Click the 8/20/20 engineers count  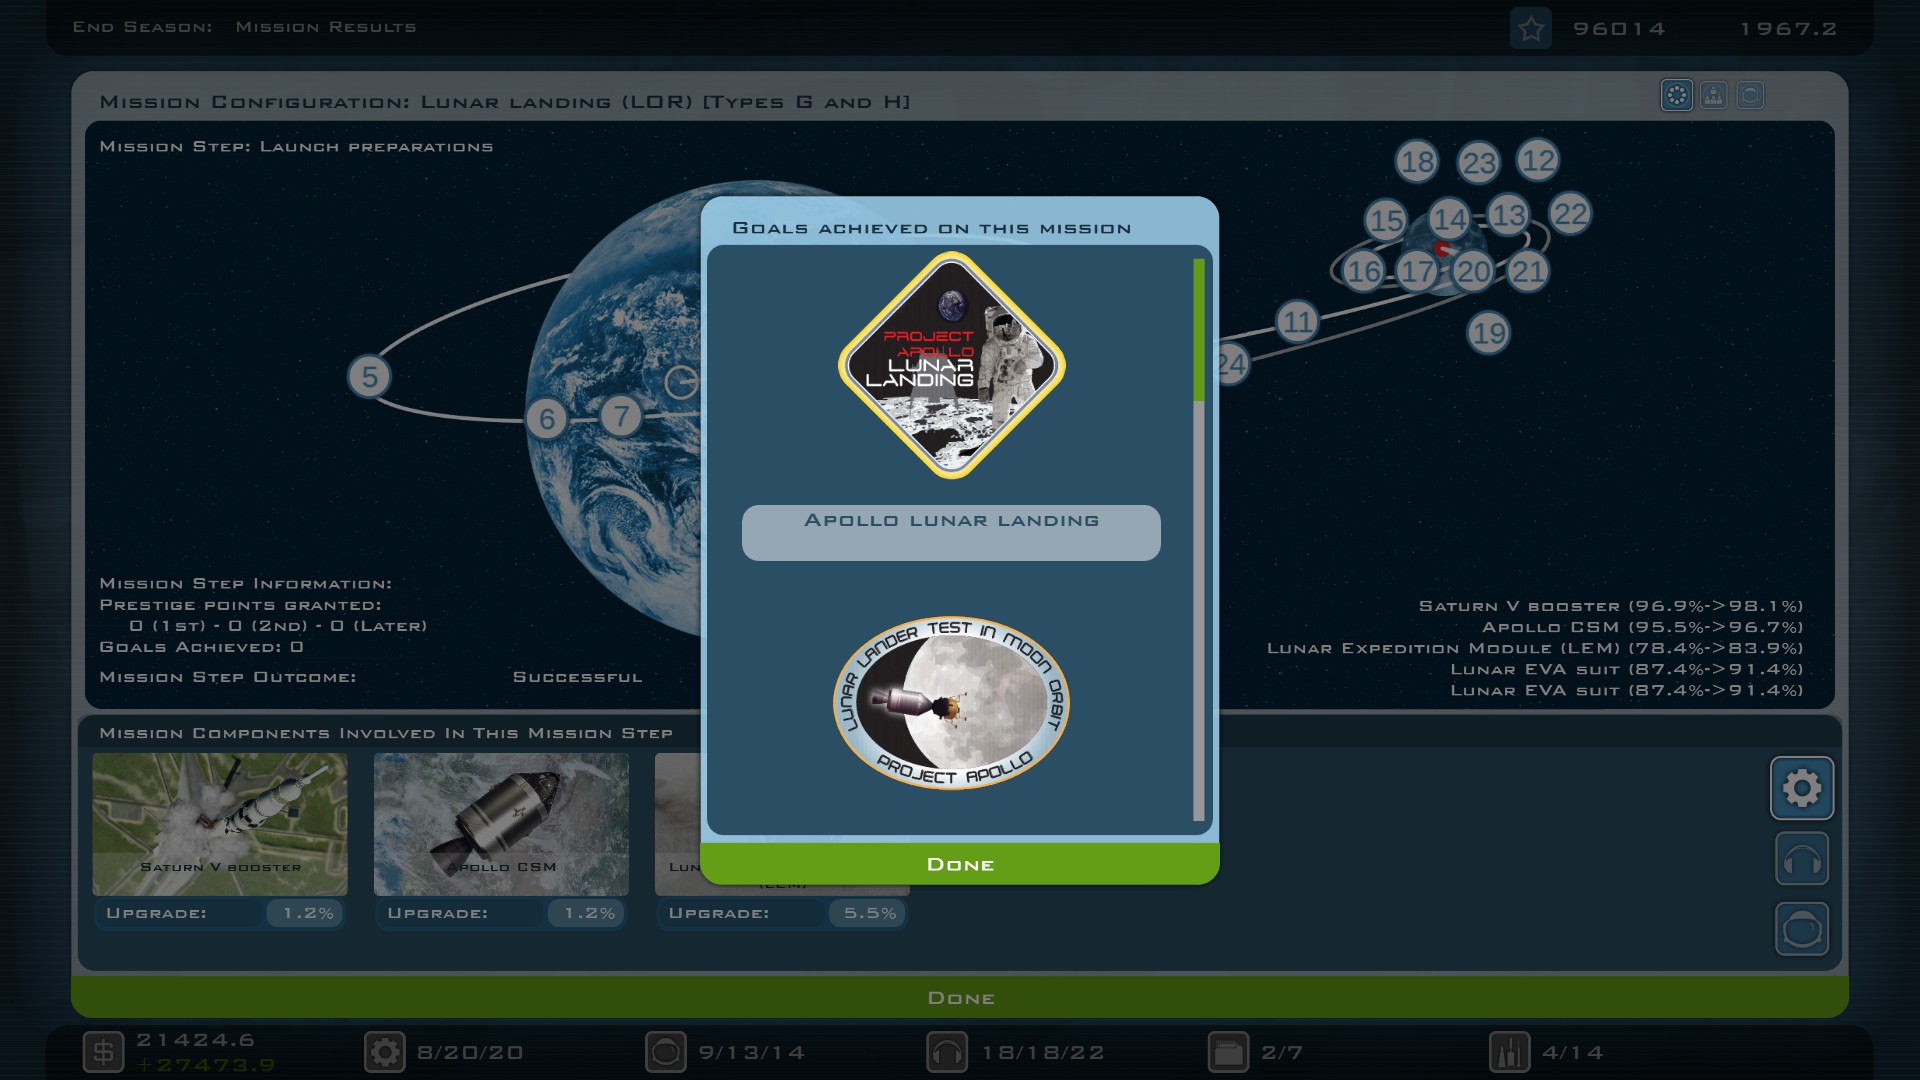[x=470, y=1052]
